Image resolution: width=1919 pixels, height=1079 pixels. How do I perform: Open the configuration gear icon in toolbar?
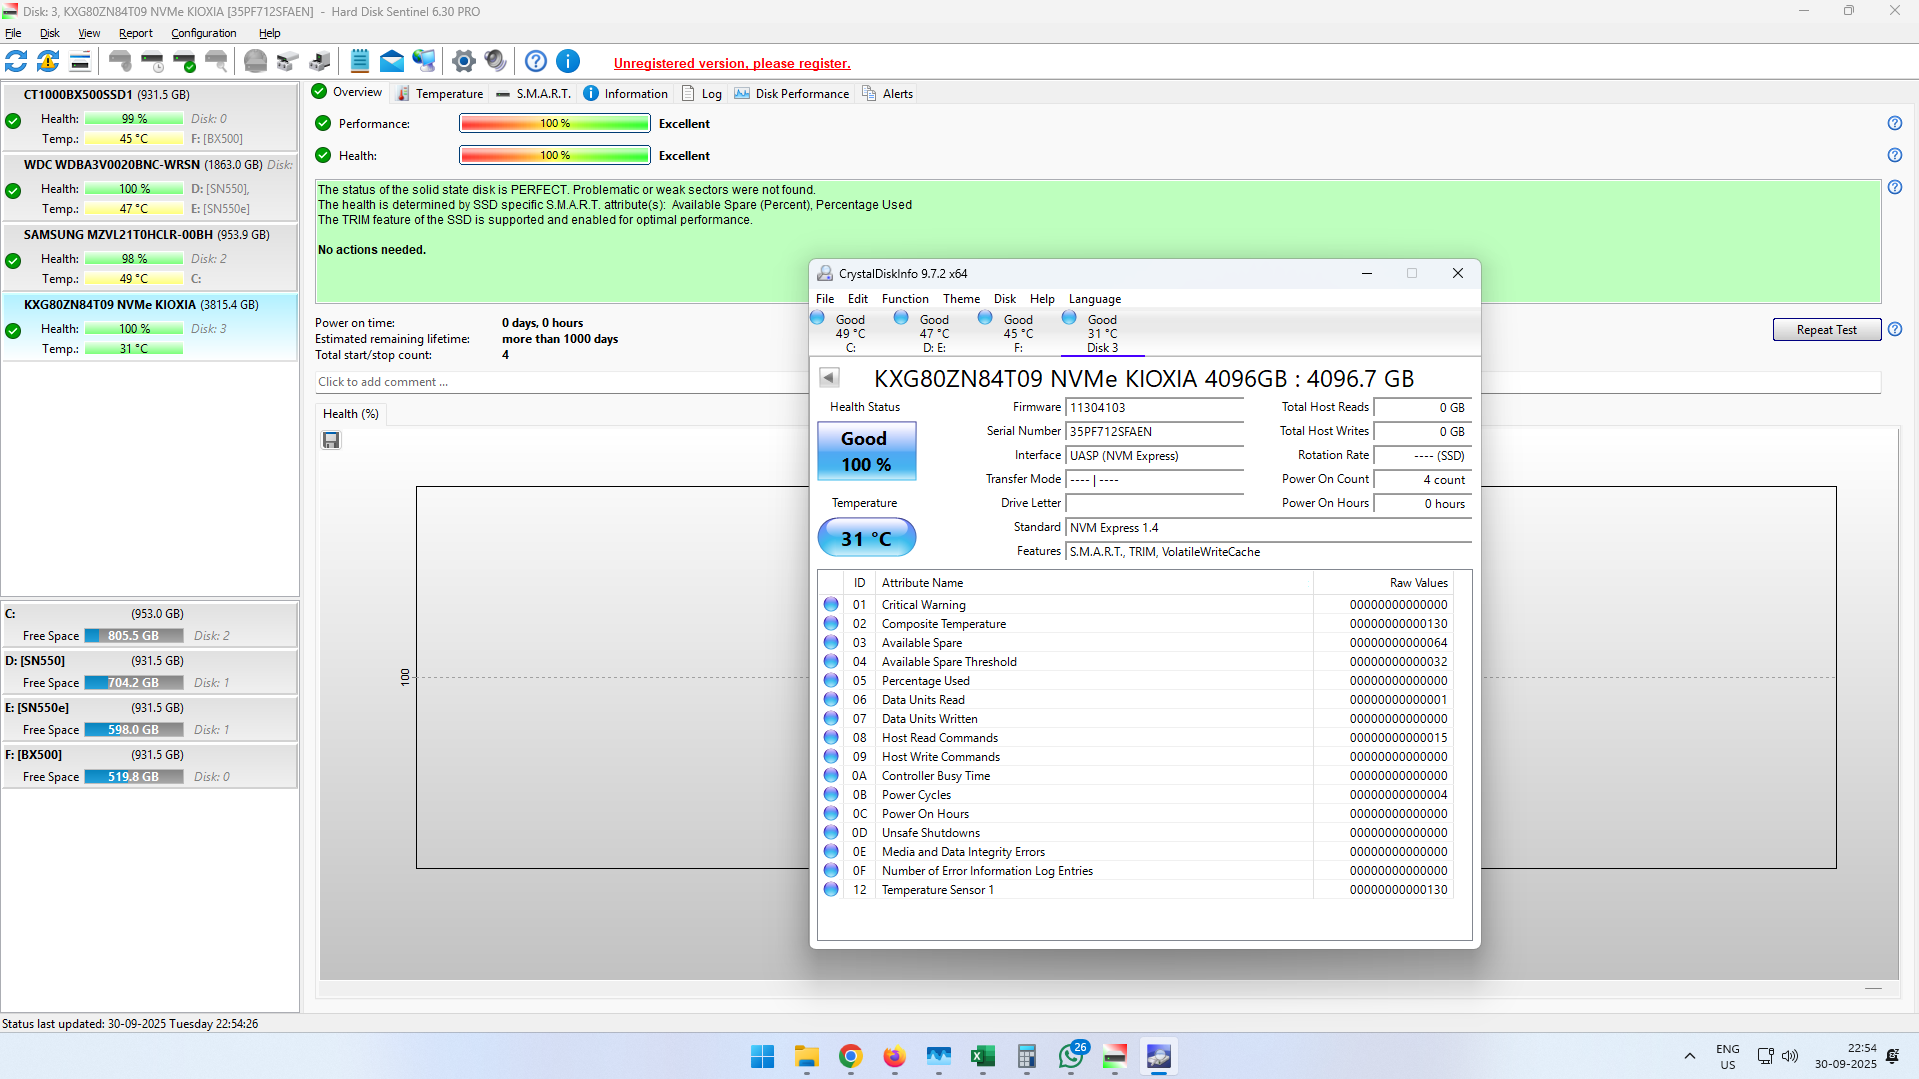click(x=463, y=62)
